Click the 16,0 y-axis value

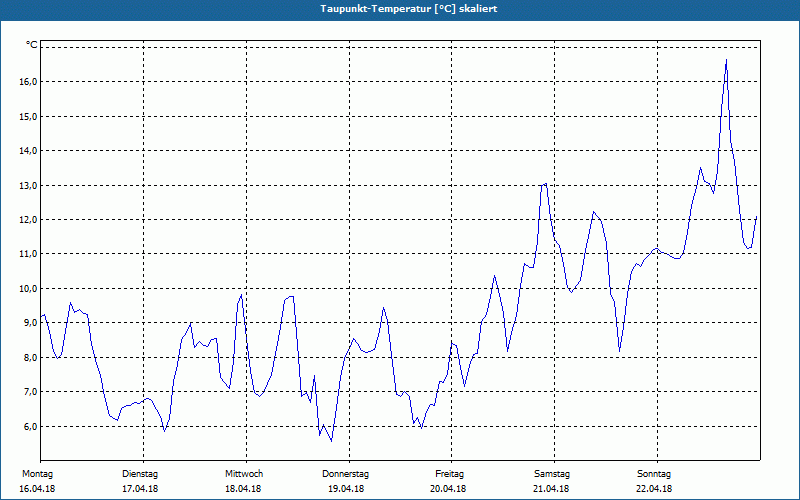tap(28, 82)
